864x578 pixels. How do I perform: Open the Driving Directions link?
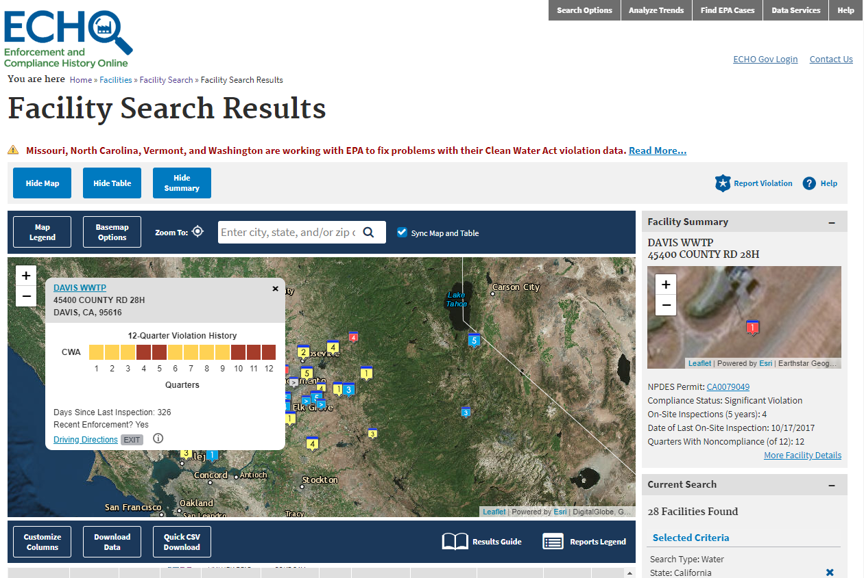coord(85,439)
